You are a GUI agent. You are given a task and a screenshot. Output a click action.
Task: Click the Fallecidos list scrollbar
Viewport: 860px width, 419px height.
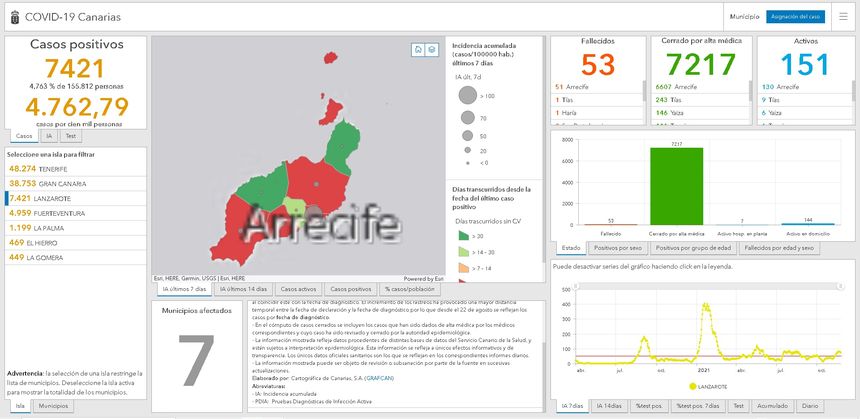(644, 92)
